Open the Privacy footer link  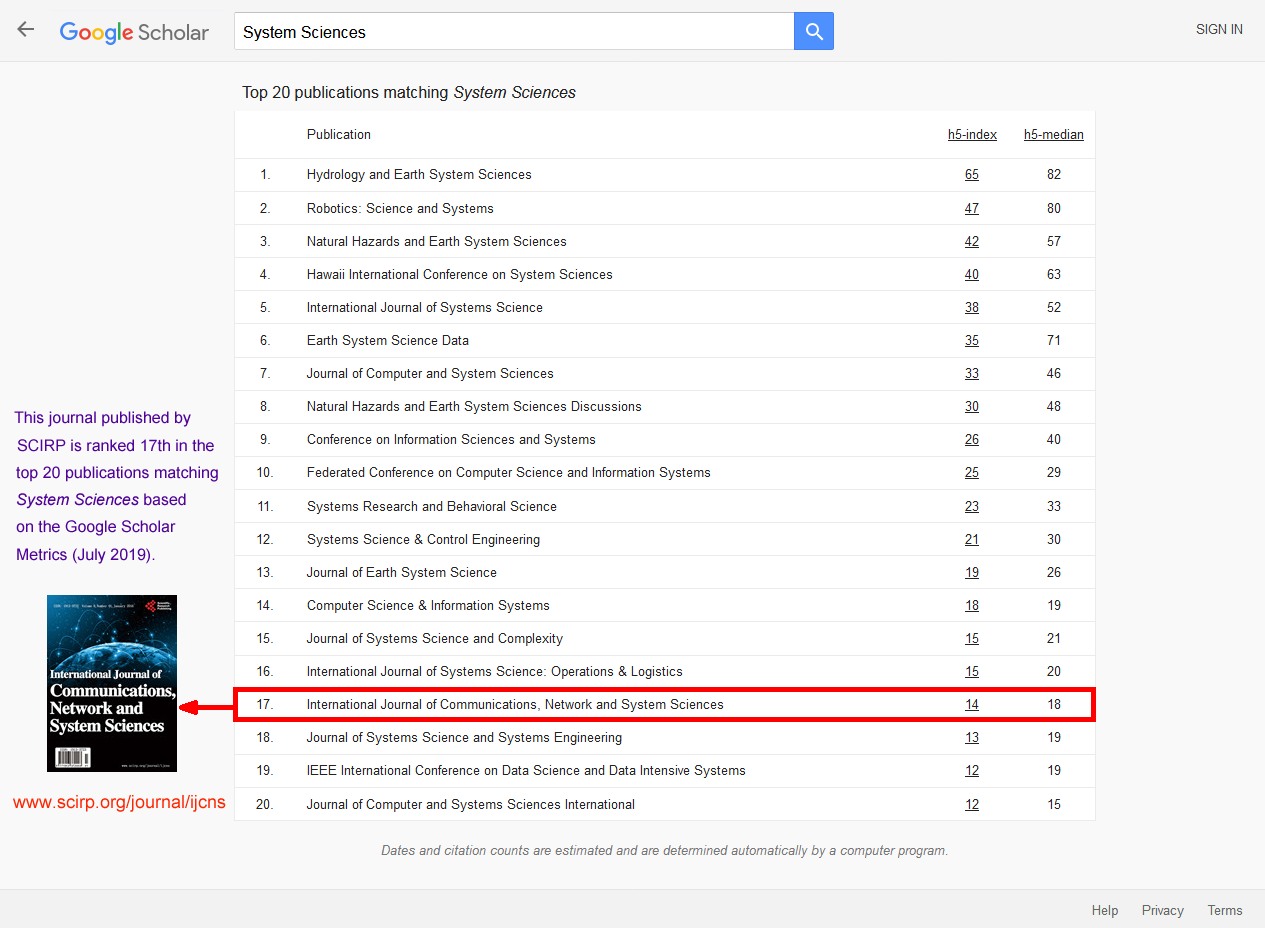(1162, 911)
